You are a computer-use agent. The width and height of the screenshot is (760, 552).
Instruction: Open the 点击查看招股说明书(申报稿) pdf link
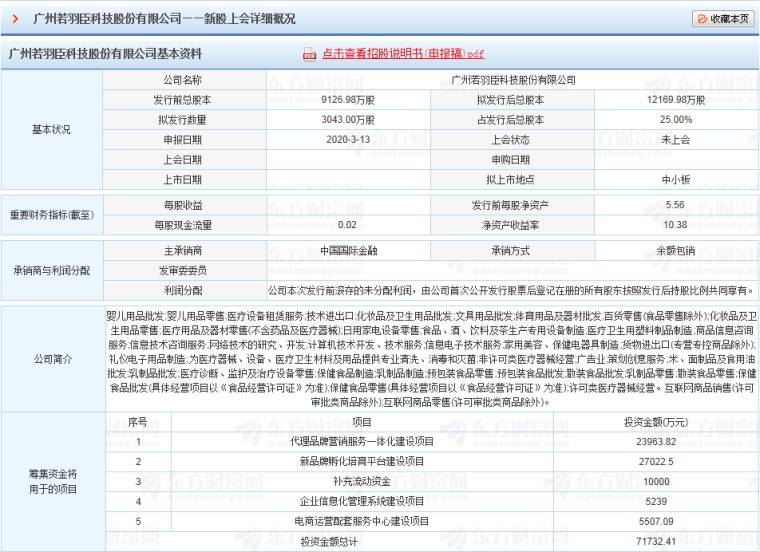(x=403, y=54)
